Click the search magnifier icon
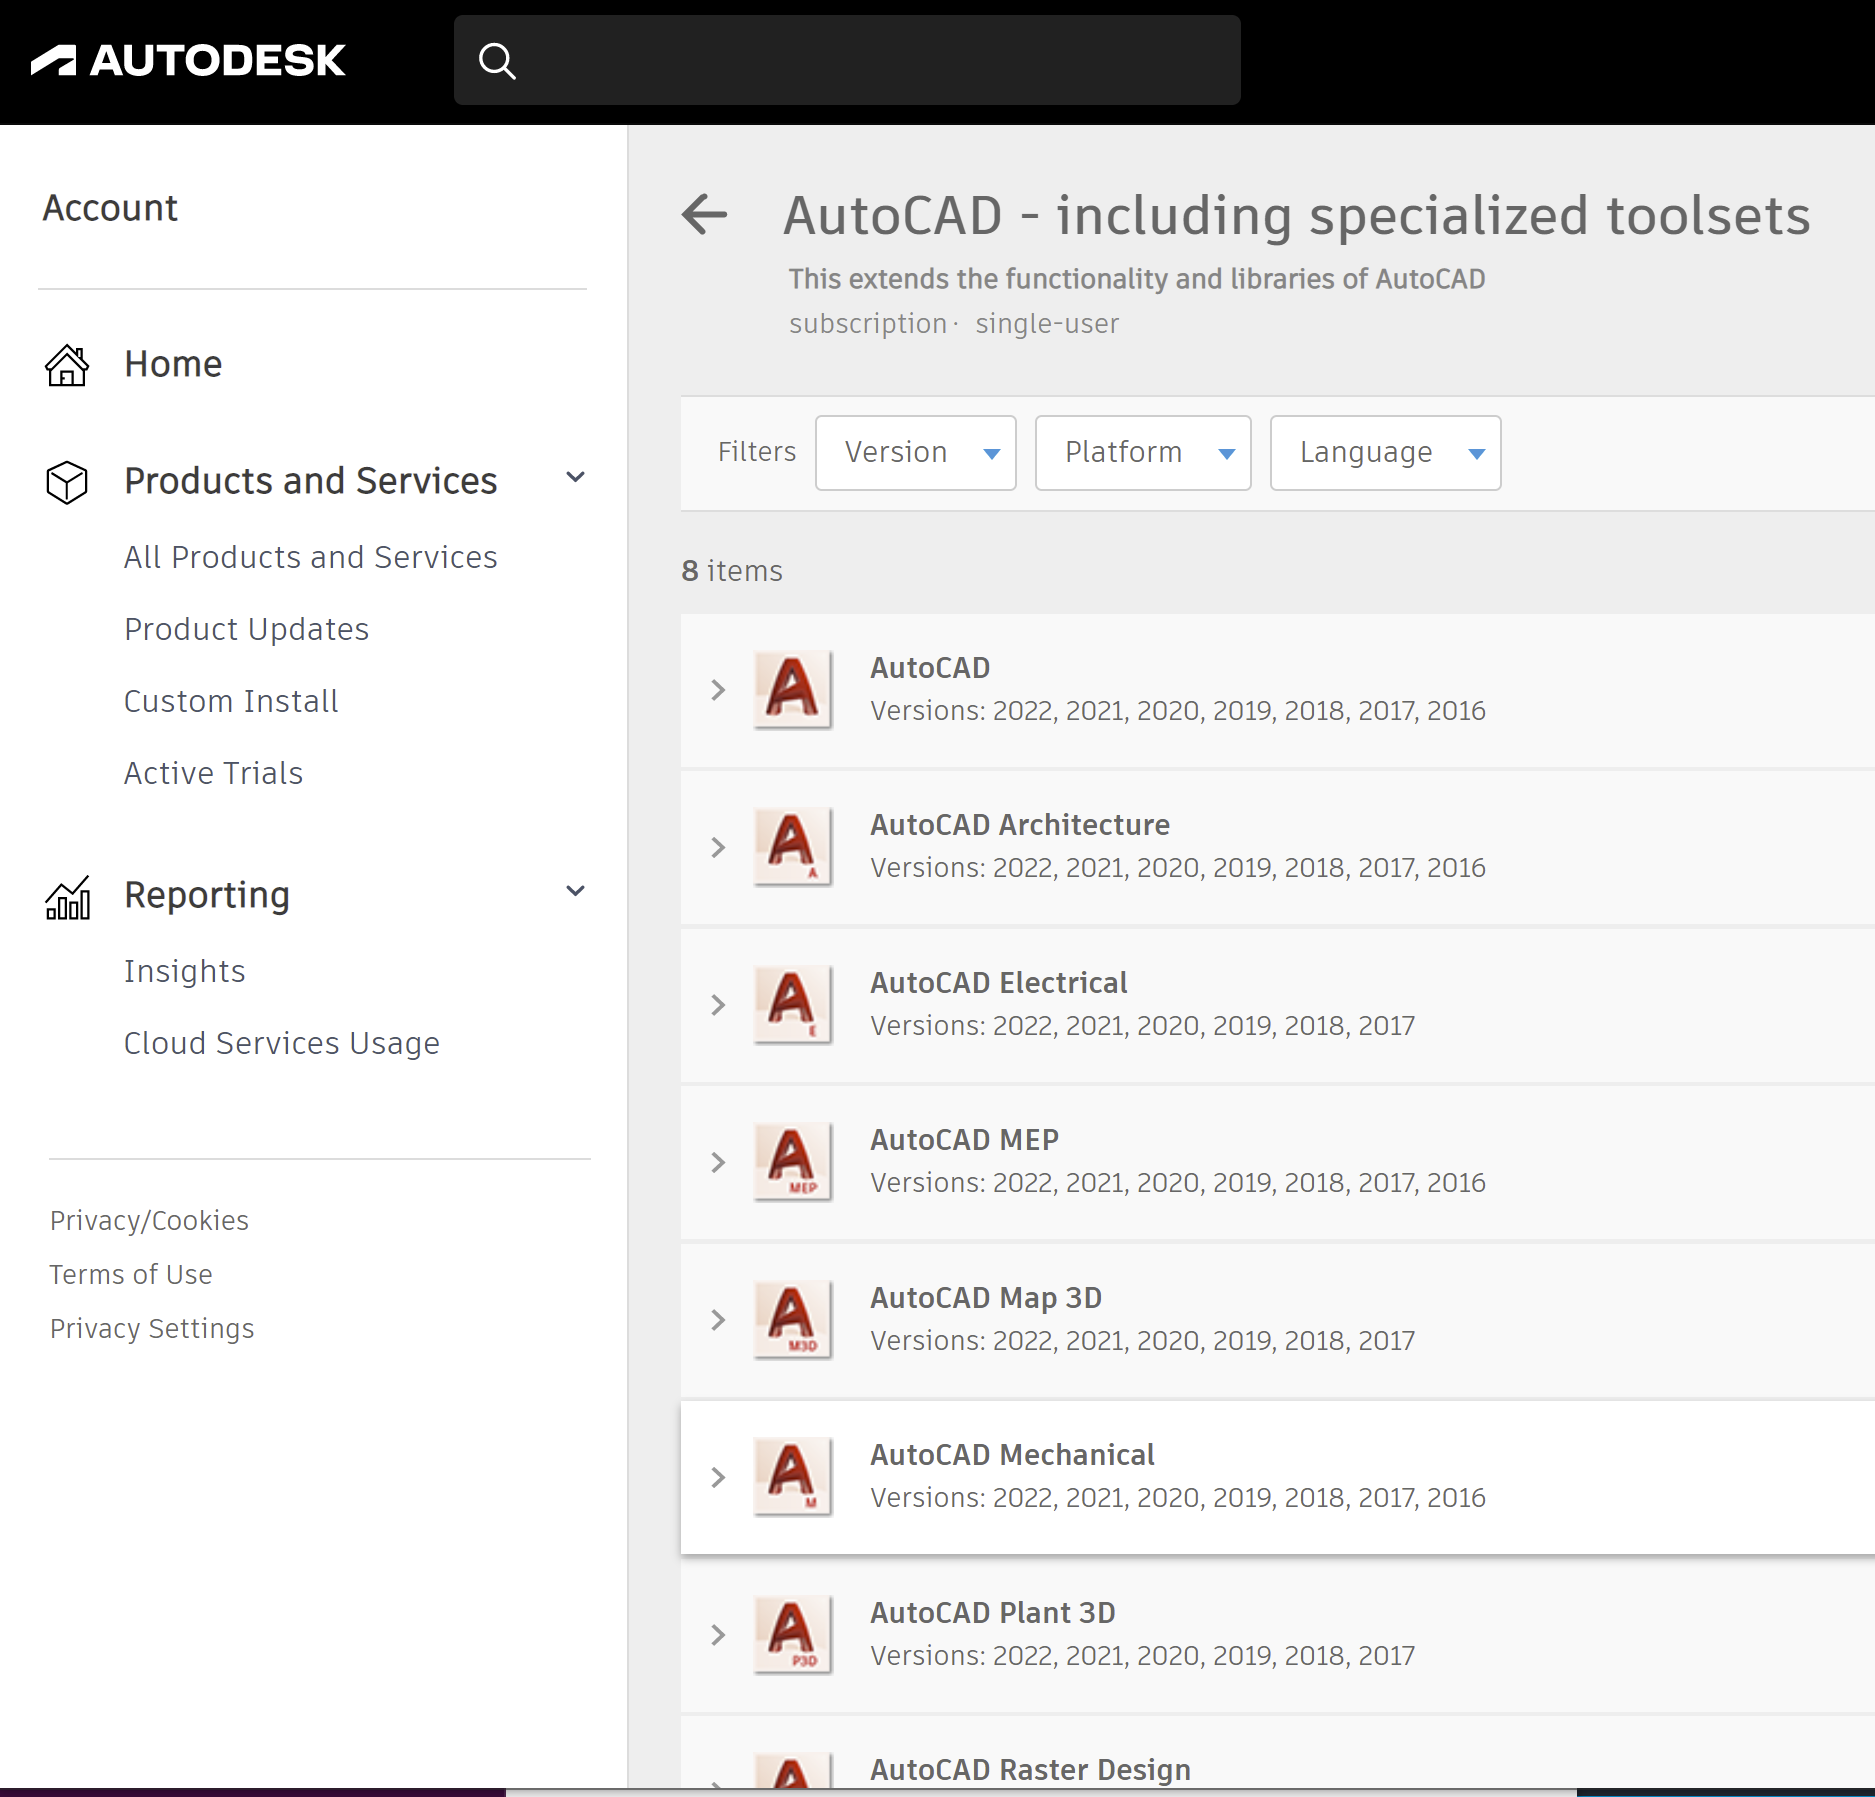This screenshot has width=1875, height=1797. click(x=497, y=61)
